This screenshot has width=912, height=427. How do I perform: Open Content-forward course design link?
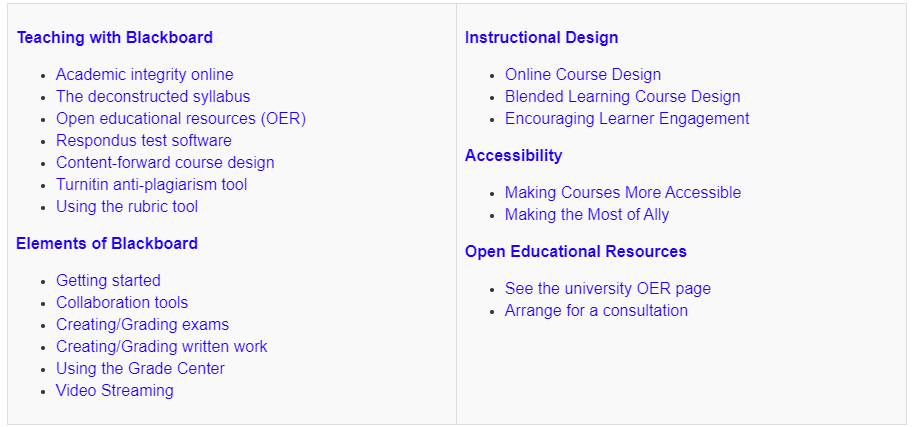coord(165,162)
